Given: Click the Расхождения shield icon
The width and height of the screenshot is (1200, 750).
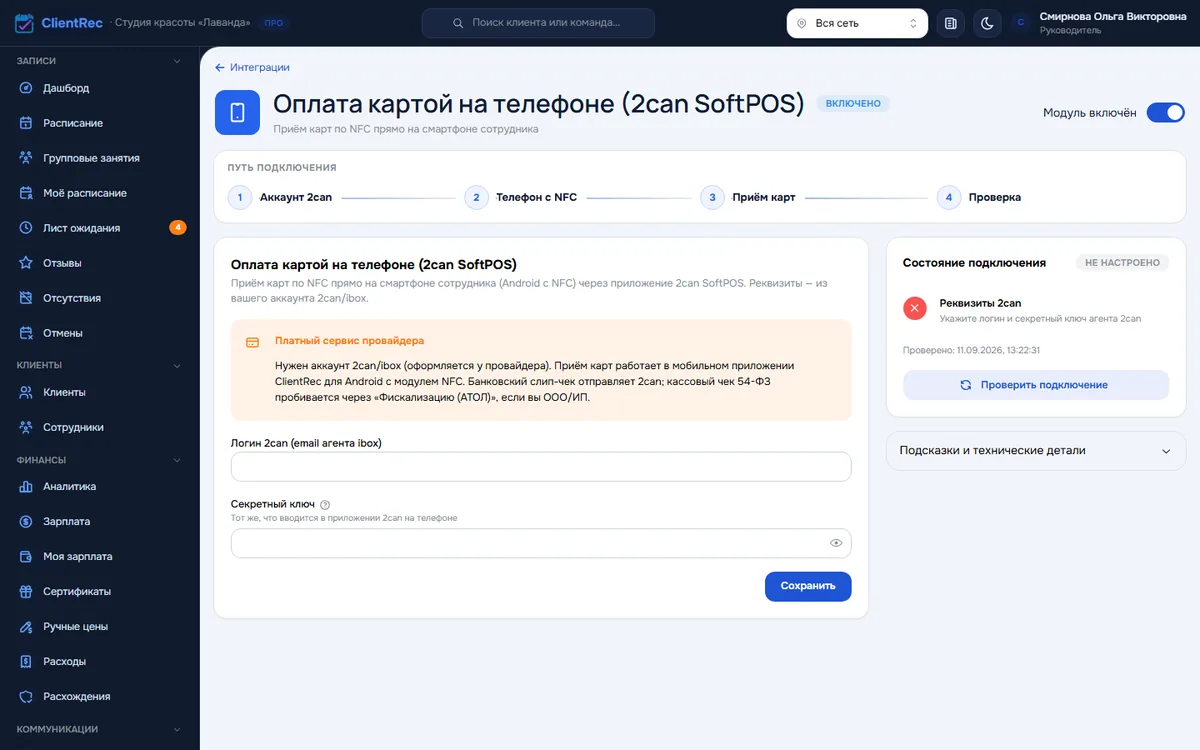Looking at the screenshot, I should 27,697.
